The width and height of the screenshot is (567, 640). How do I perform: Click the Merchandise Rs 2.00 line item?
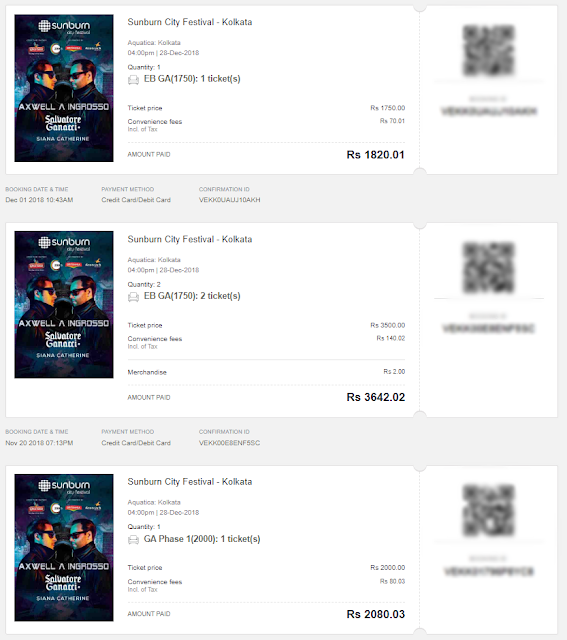[x=266, y=372]
